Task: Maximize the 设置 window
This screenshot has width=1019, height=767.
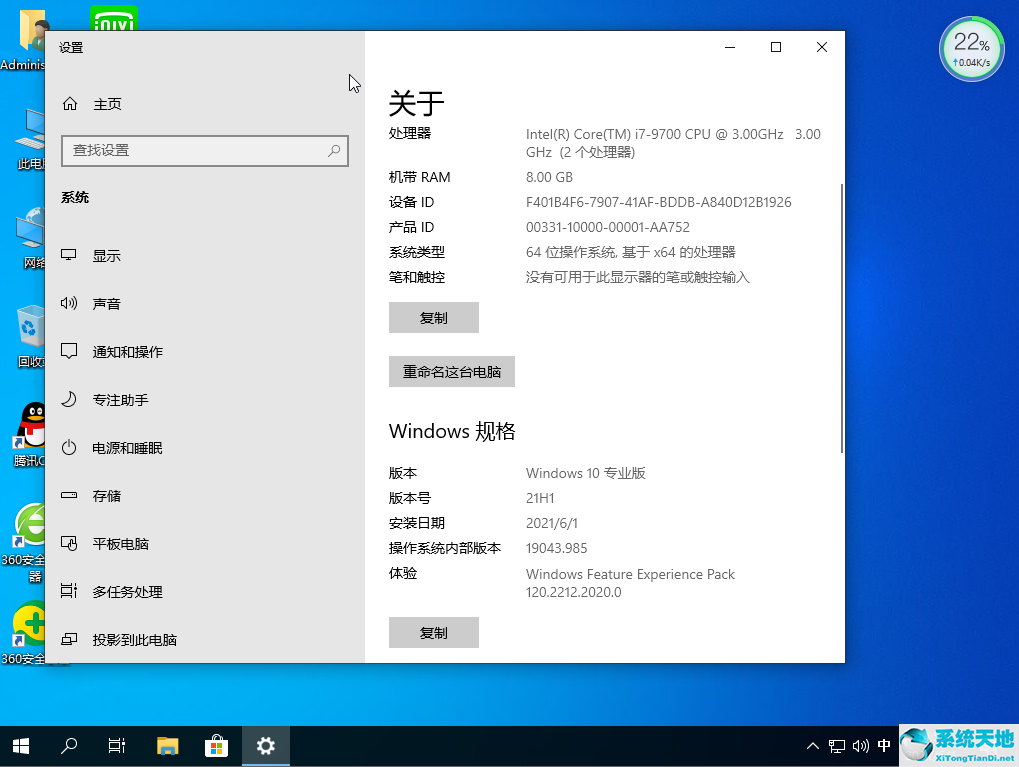Action: point(776,47)
